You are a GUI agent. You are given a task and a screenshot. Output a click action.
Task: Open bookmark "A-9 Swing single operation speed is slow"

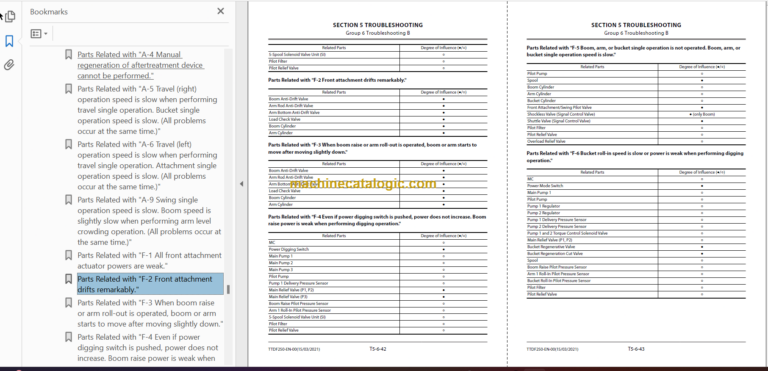click(x=149, y=221)
